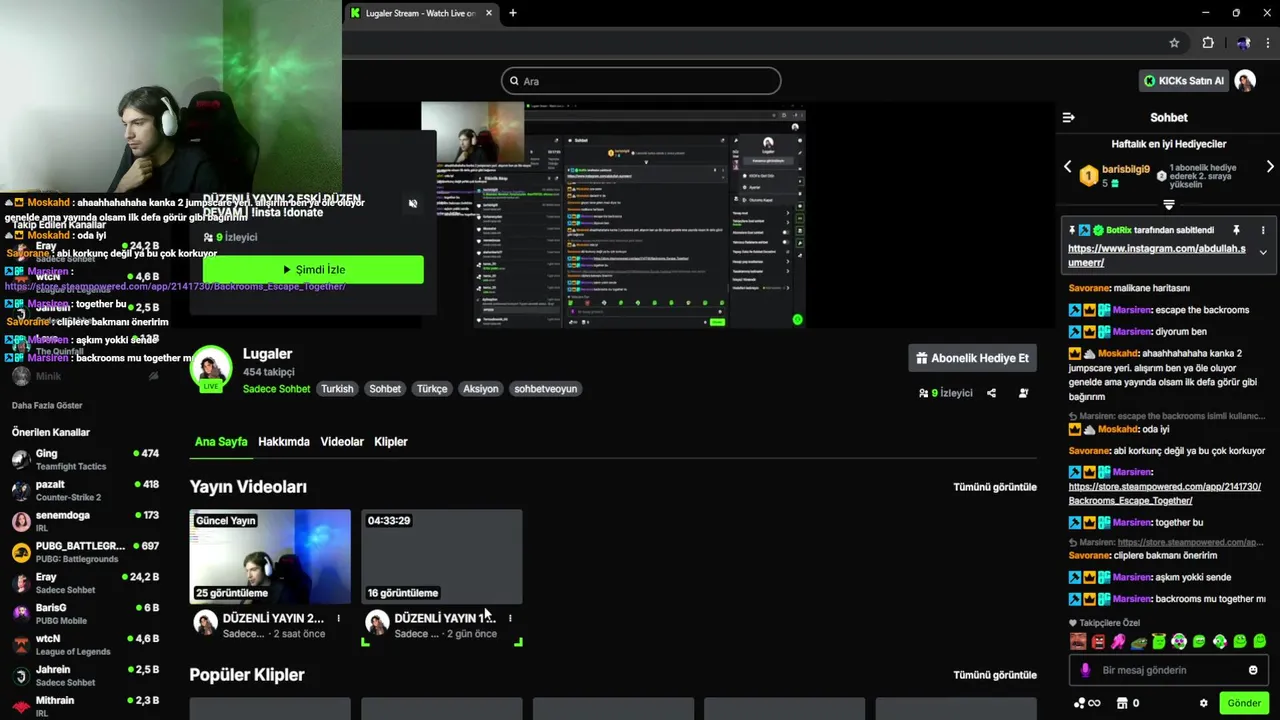This screenshot has width=1280, height=720.
Task: Open Ging recommended channel
Action: pyautogui.click(x=85, y=459)
